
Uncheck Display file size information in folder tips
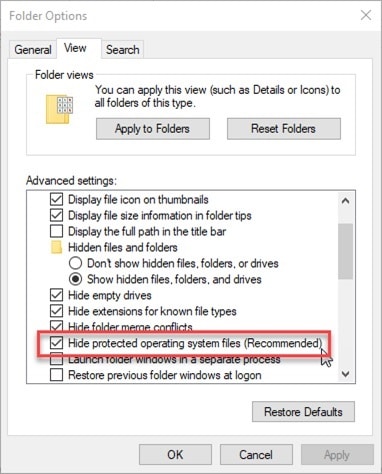tap(56, 215)
